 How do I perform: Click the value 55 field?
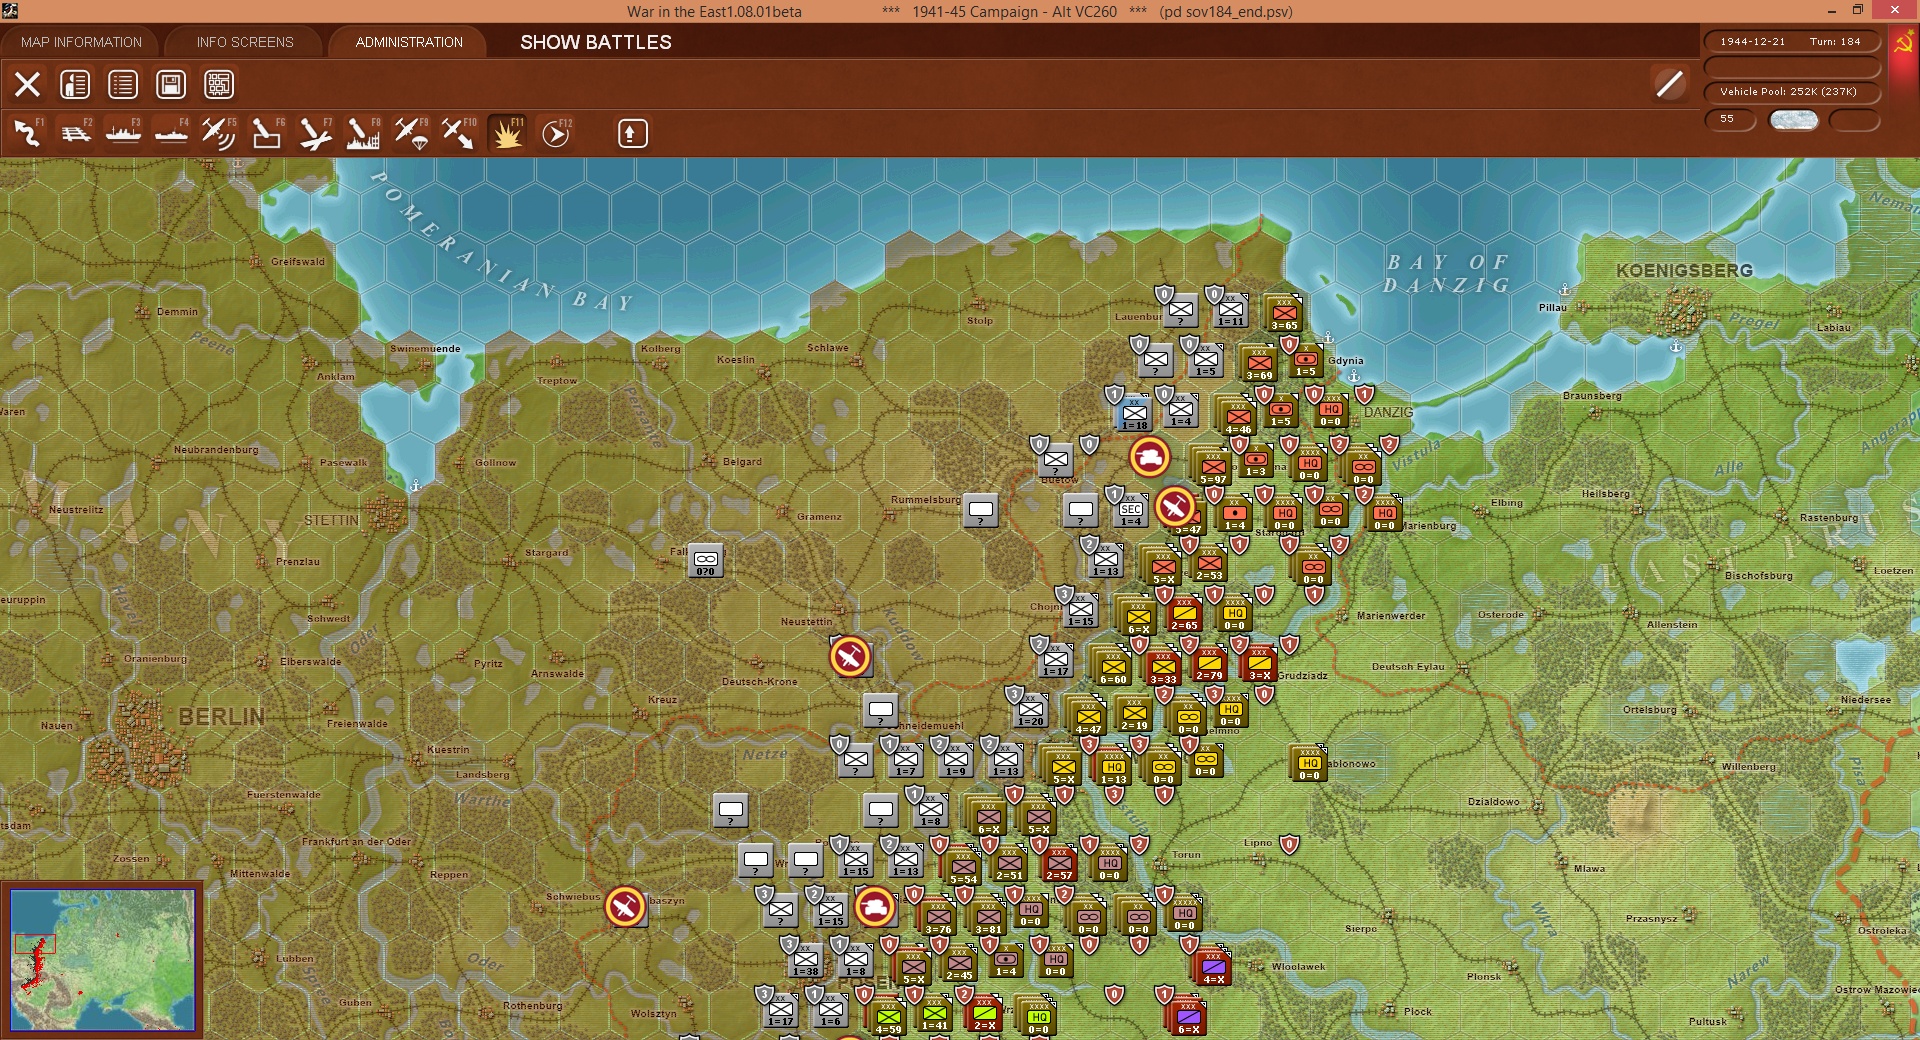pyautogui.click(x=1730, y=119)
